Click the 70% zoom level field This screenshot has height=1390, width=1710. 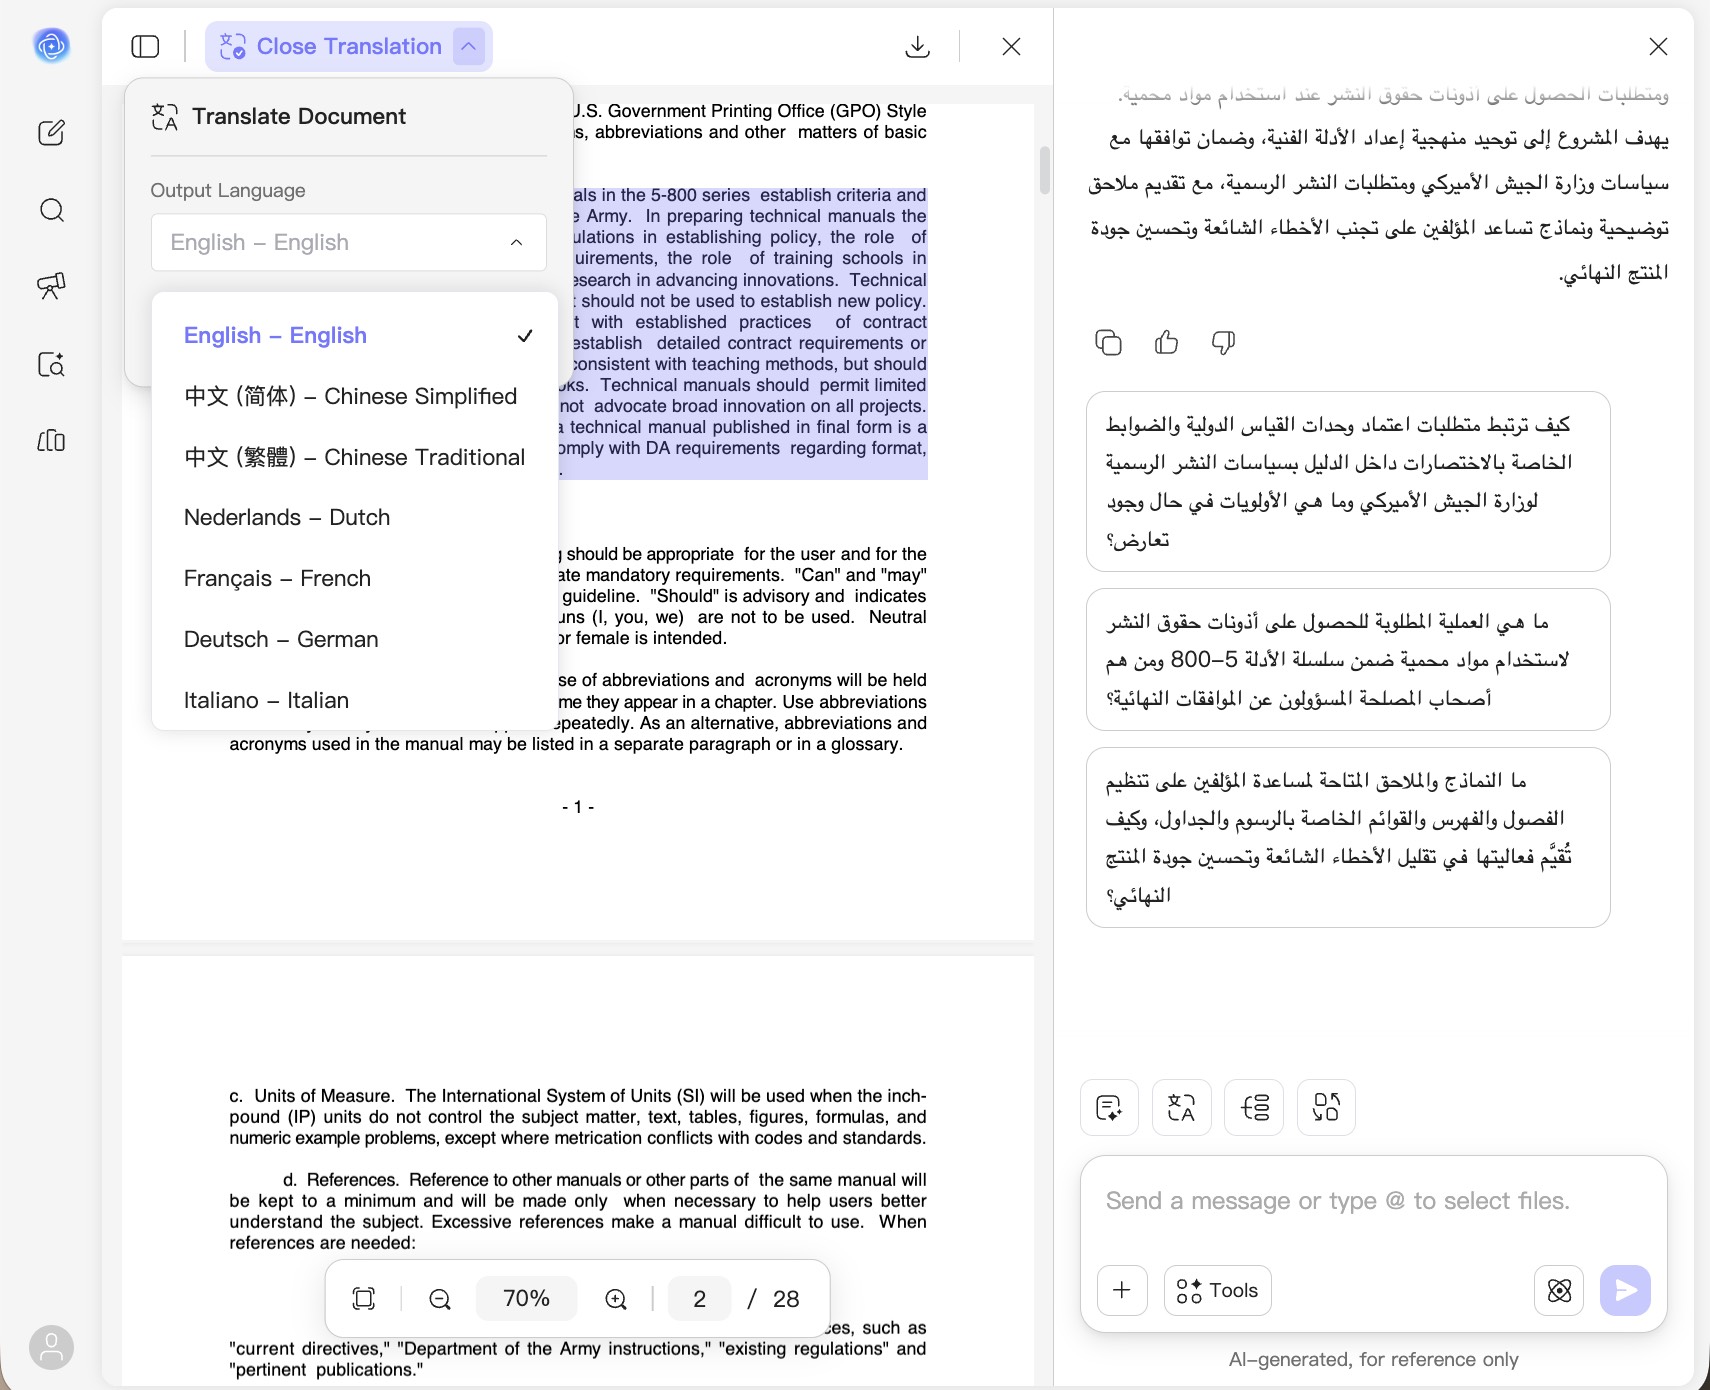pyautogui.click(x=526, y=1298)
